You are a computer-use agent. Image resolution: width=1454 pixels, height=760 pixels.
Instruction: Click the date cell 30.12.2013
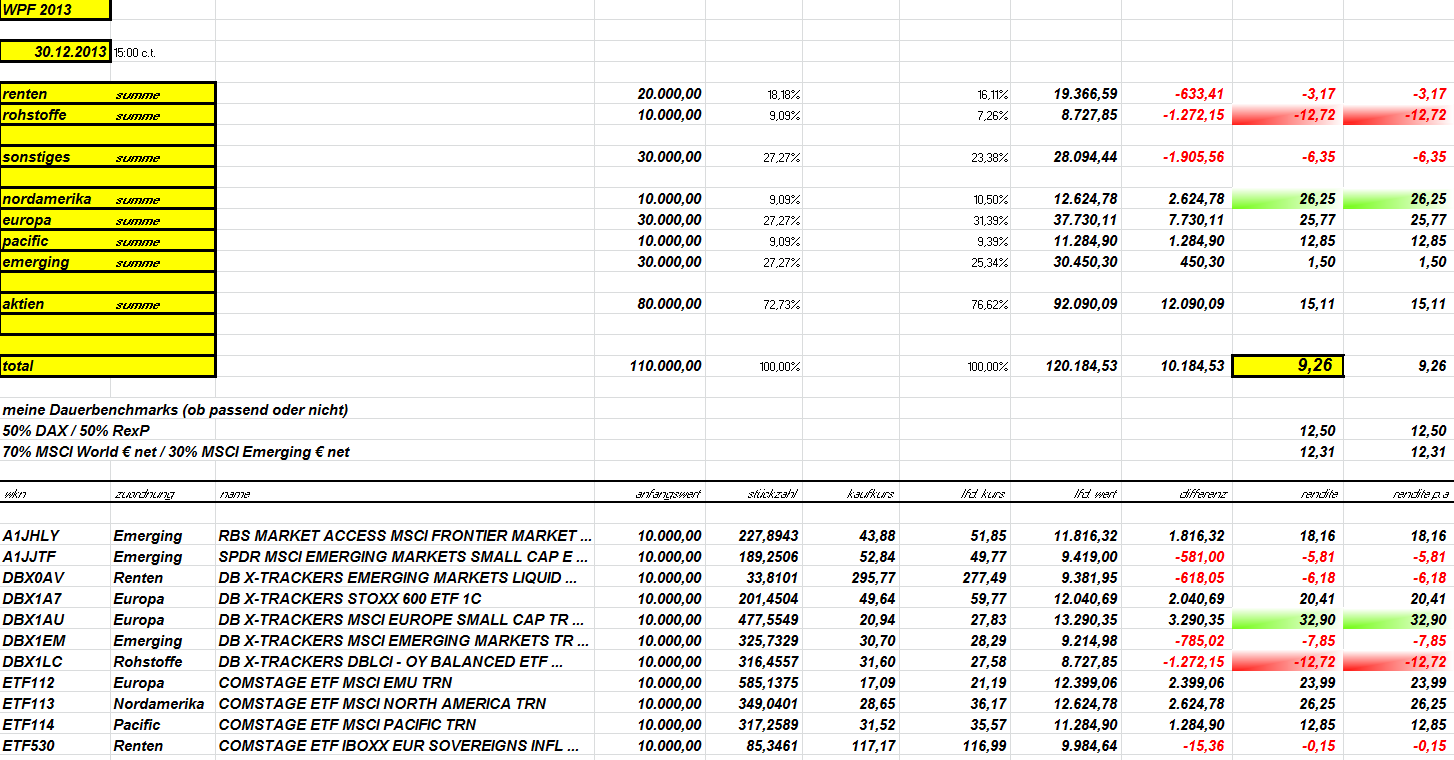tap(55, 51)
